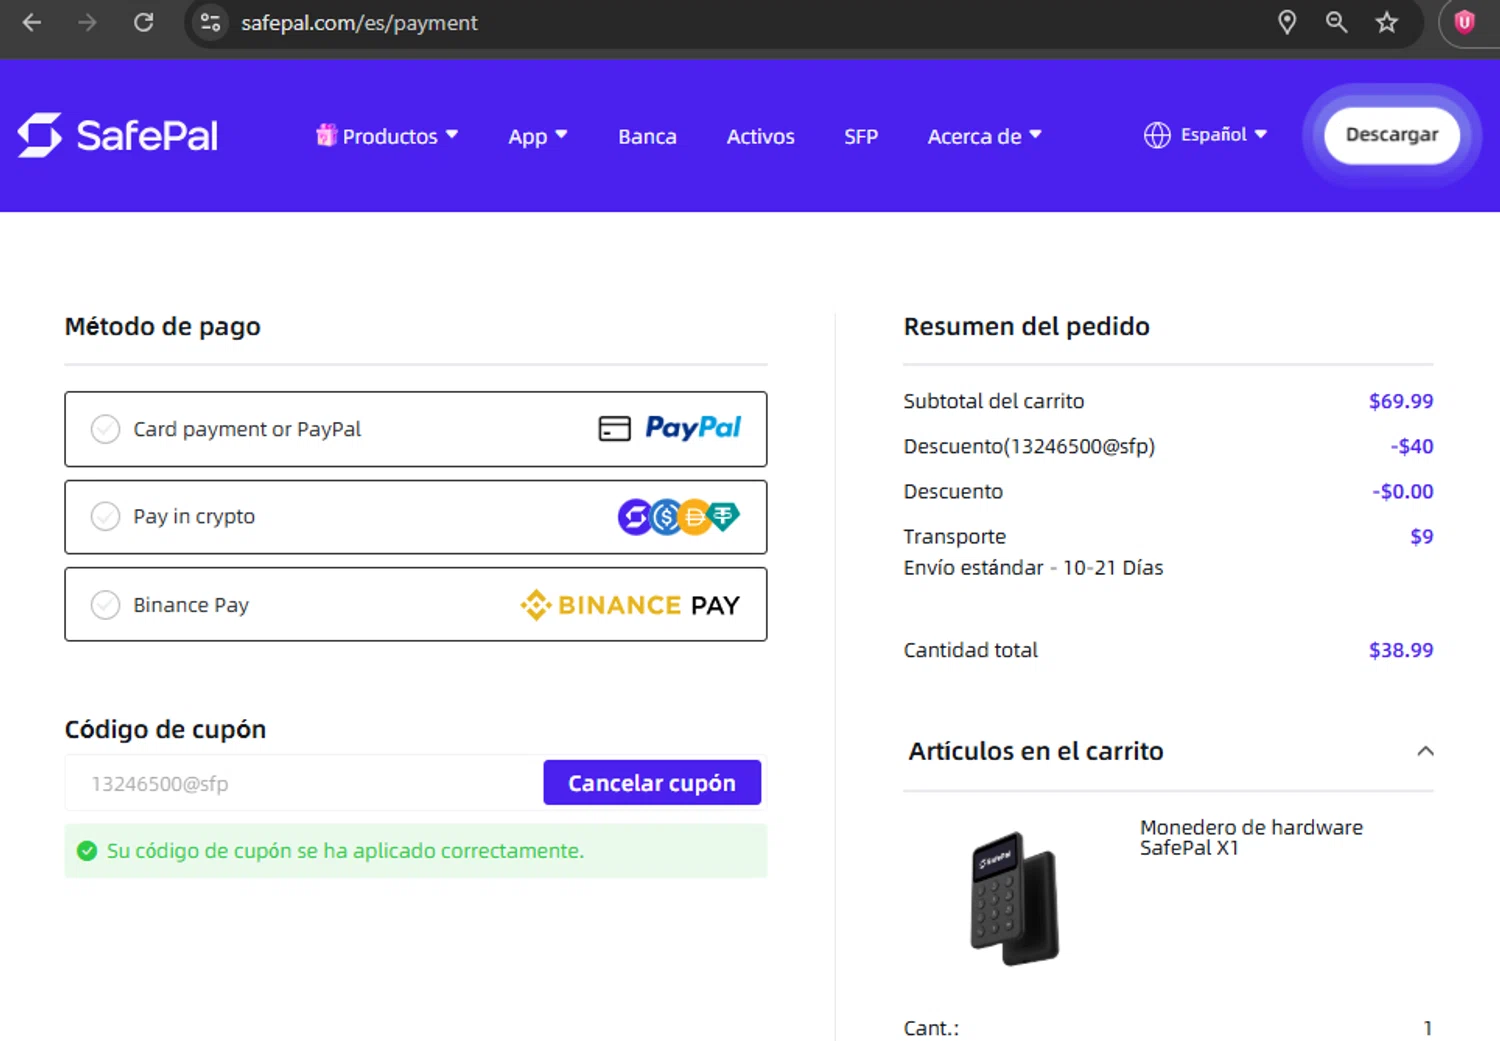Click the -$40 coupon discount value

click(x=1411, y=446)
